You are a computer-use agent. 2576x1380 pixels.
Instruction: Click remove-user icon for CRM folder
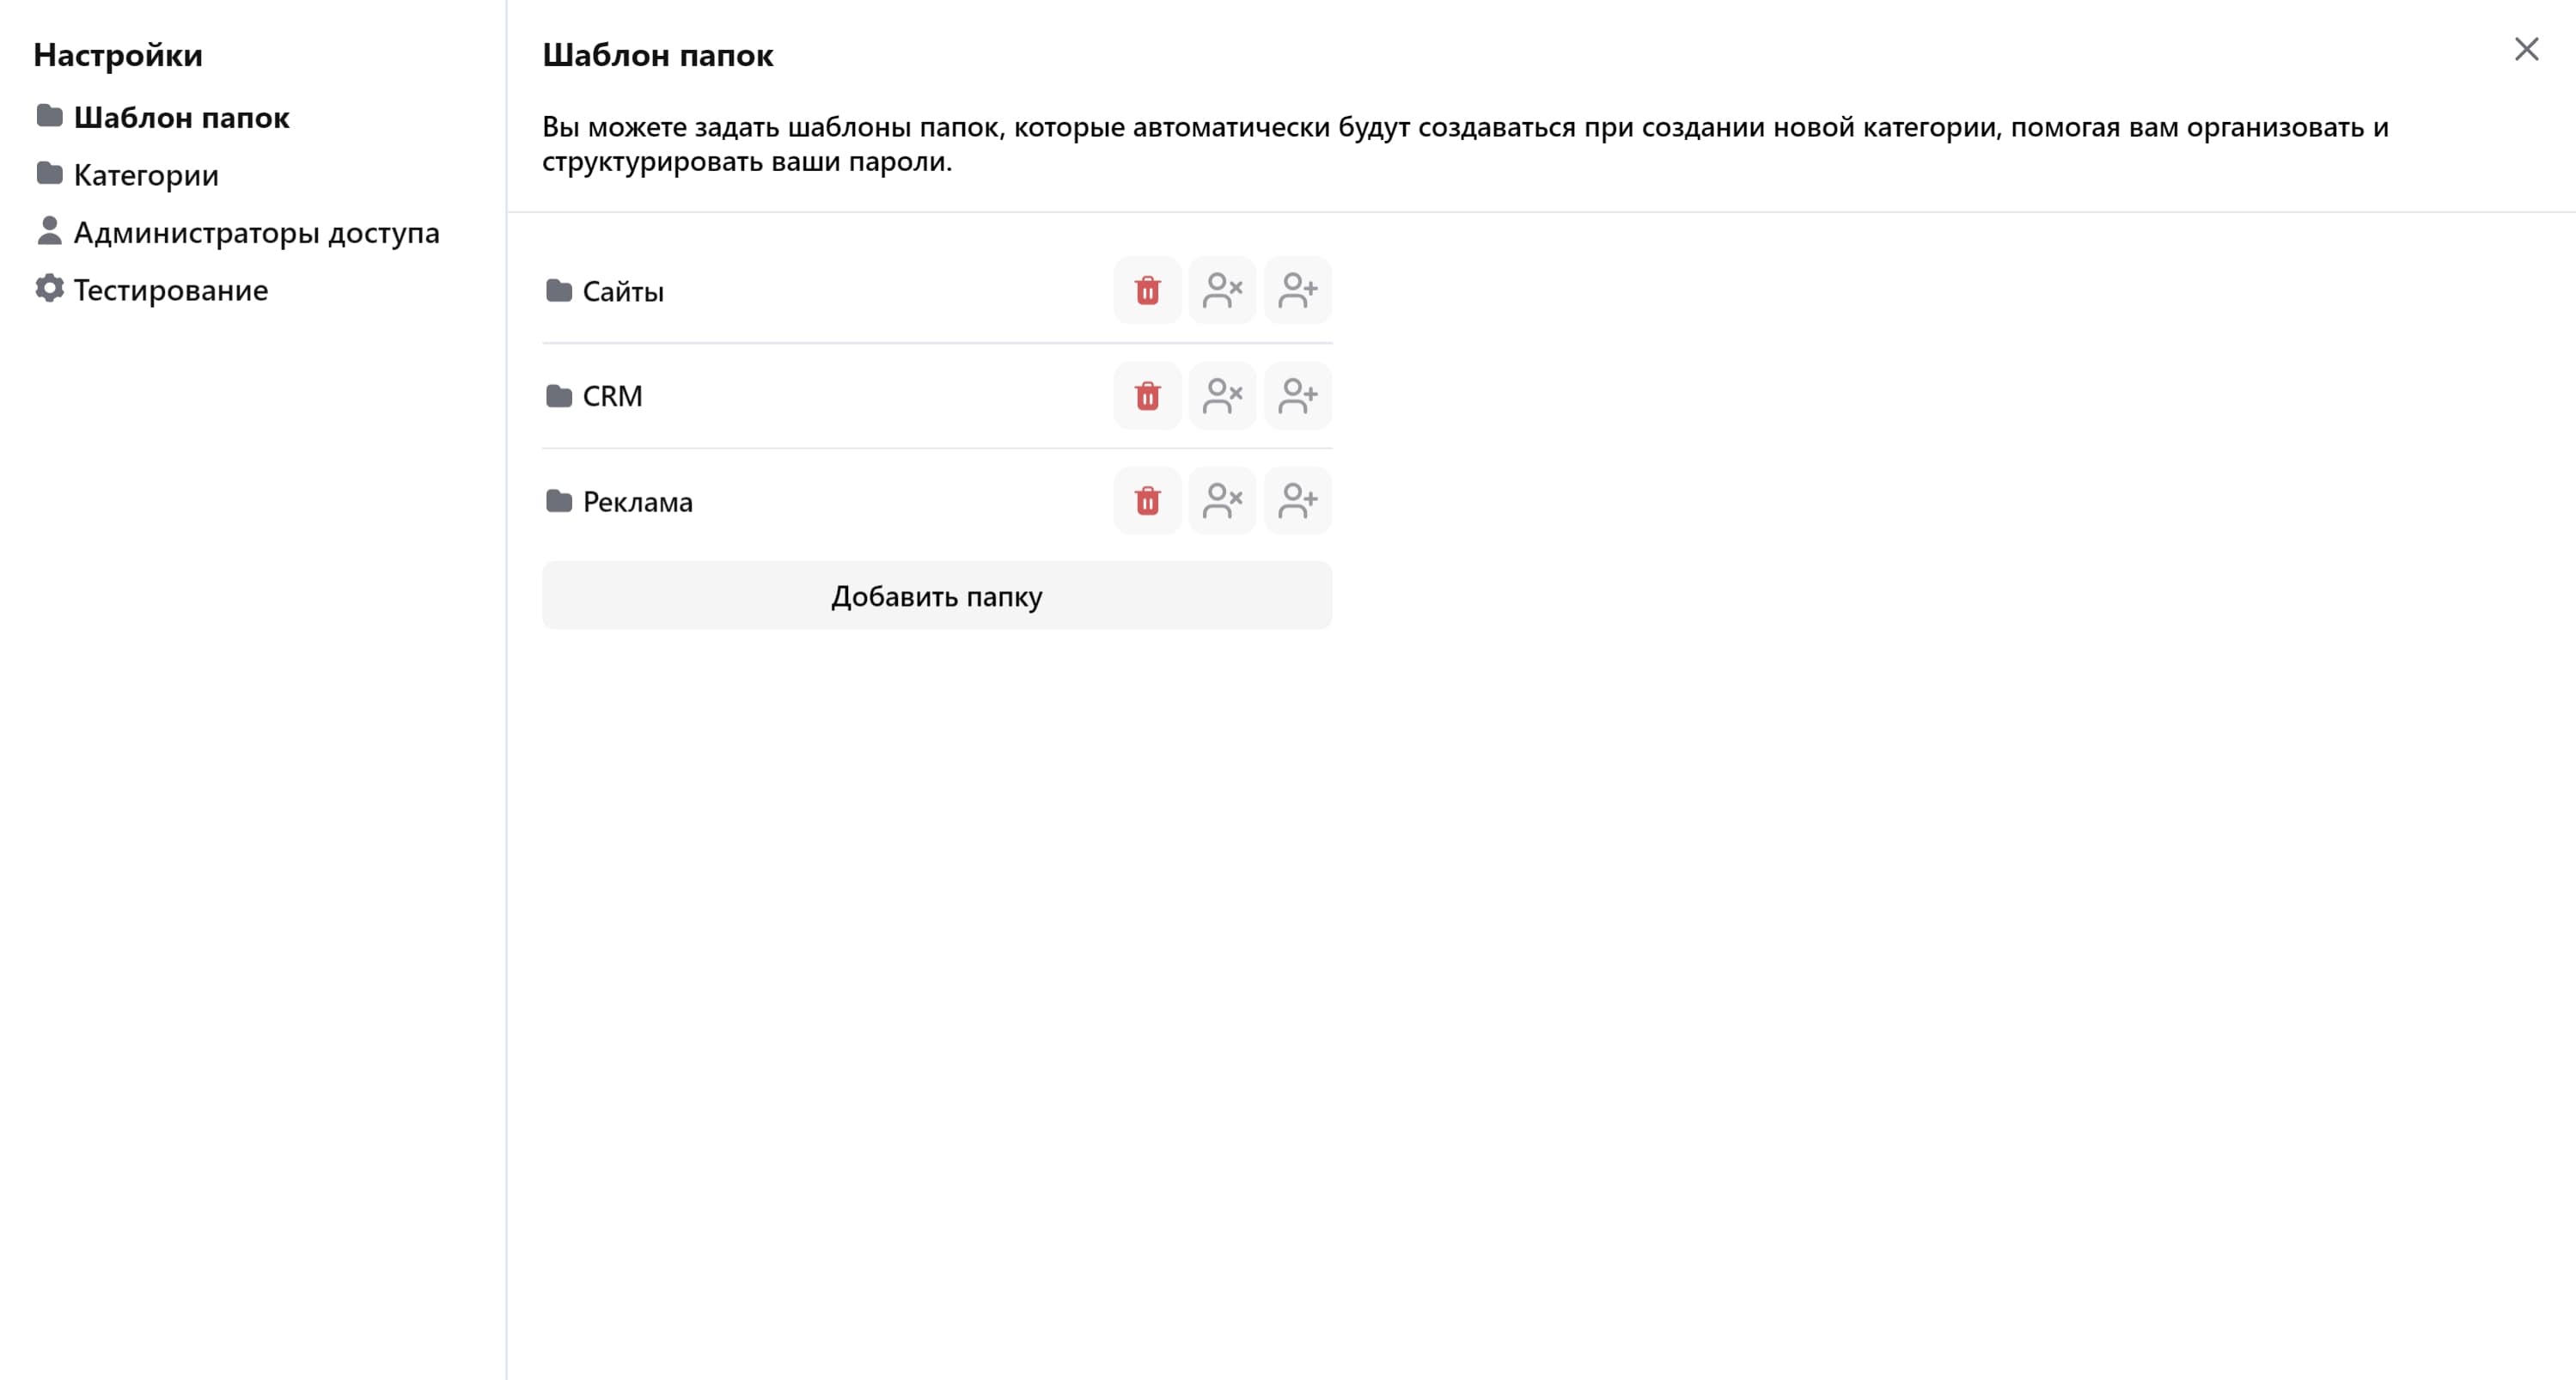pyautogui.click(x=1222, y=395)
